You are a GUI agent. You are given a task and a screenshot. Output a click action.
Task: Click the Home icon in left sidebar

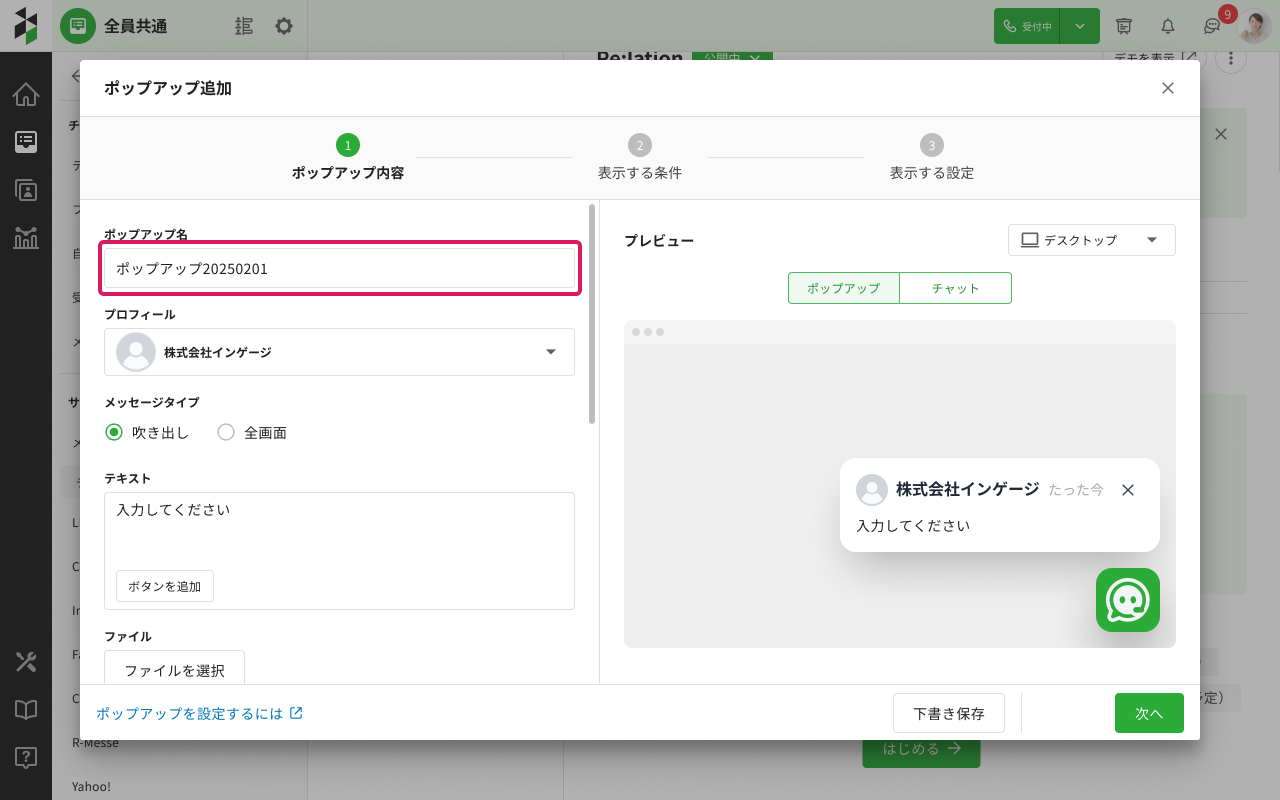[x=26, y=95]
